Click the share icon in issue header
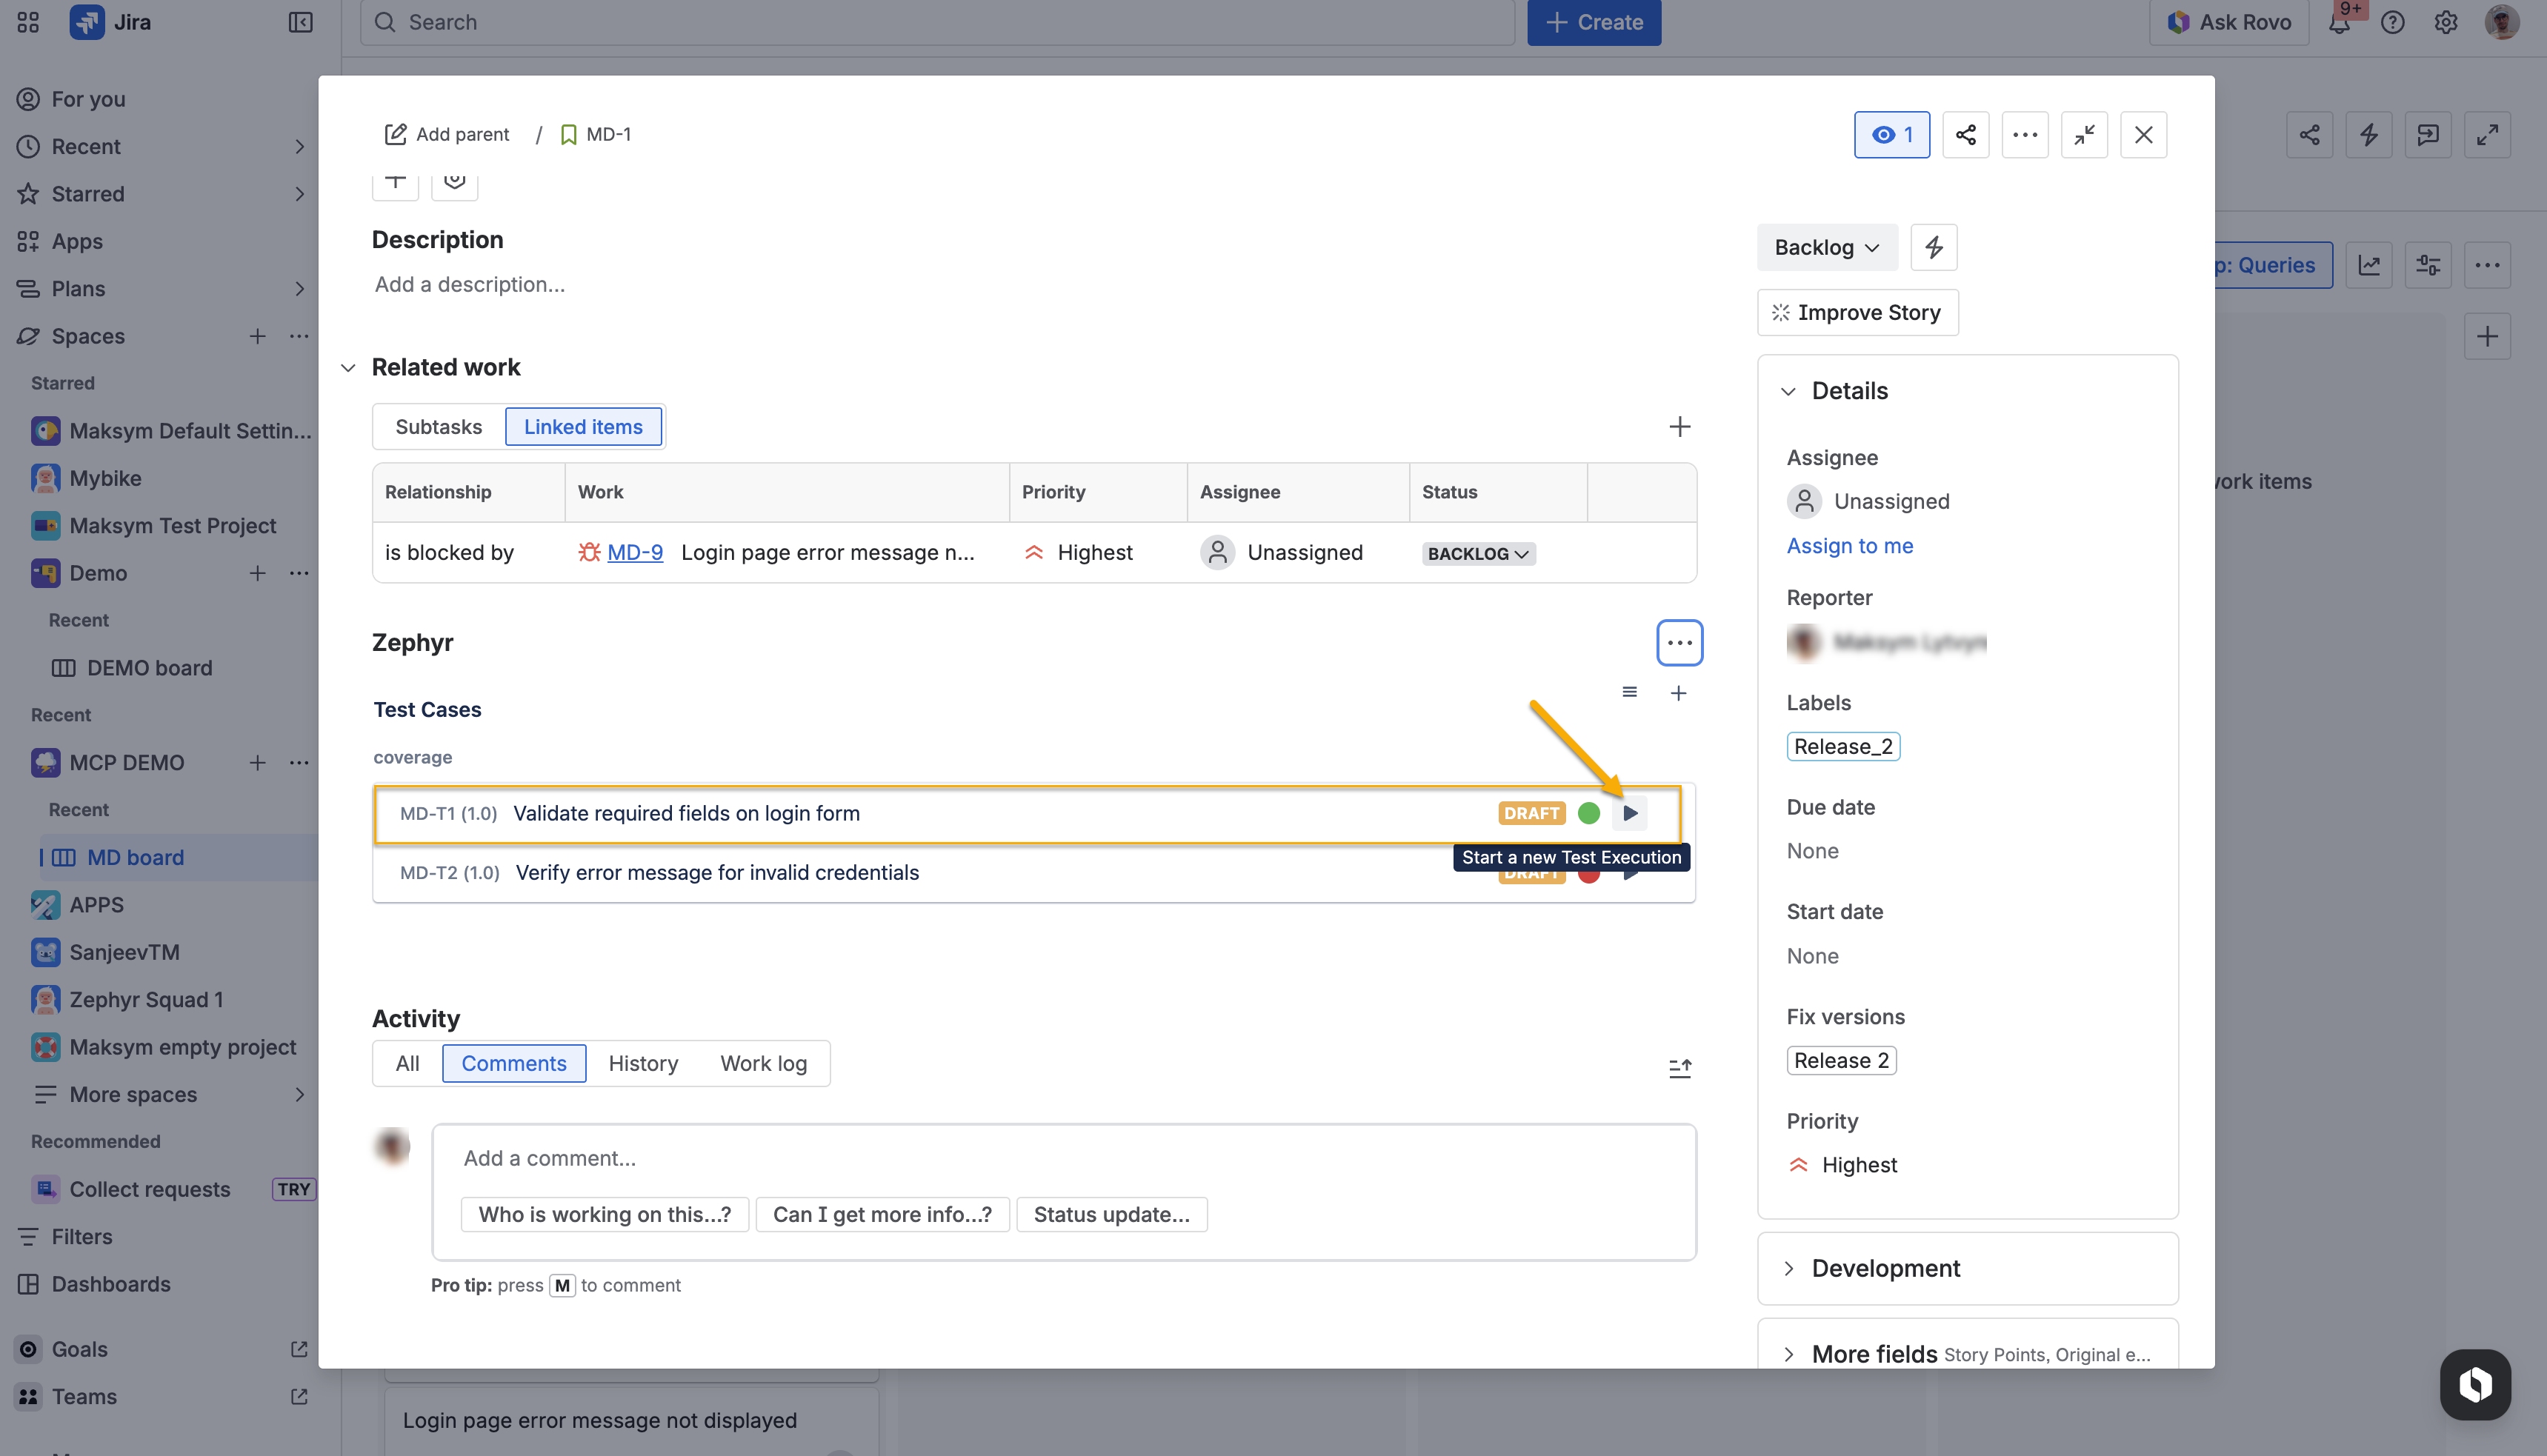The image size is (2547, 1456). pos(1965,134)
